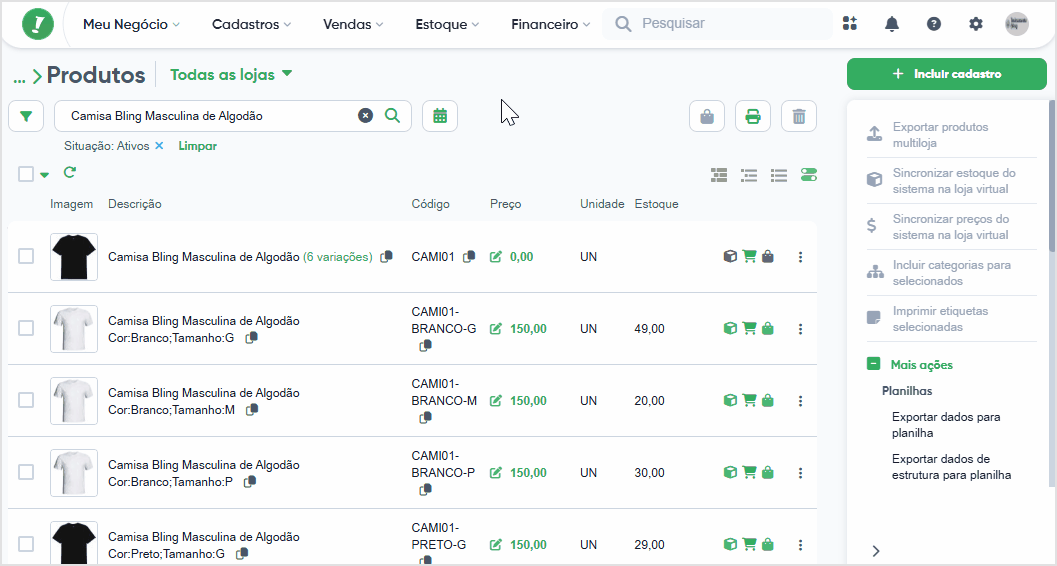
Task: Check the CAMI01-BRANCO-P row checkbox
Action: pos(26,472)
